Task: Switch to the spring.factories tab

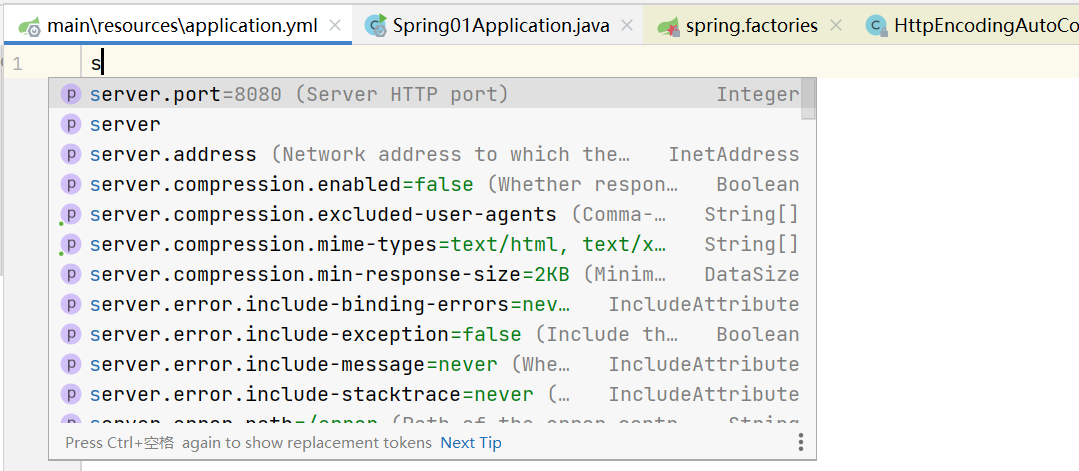Action: point(751,26)
